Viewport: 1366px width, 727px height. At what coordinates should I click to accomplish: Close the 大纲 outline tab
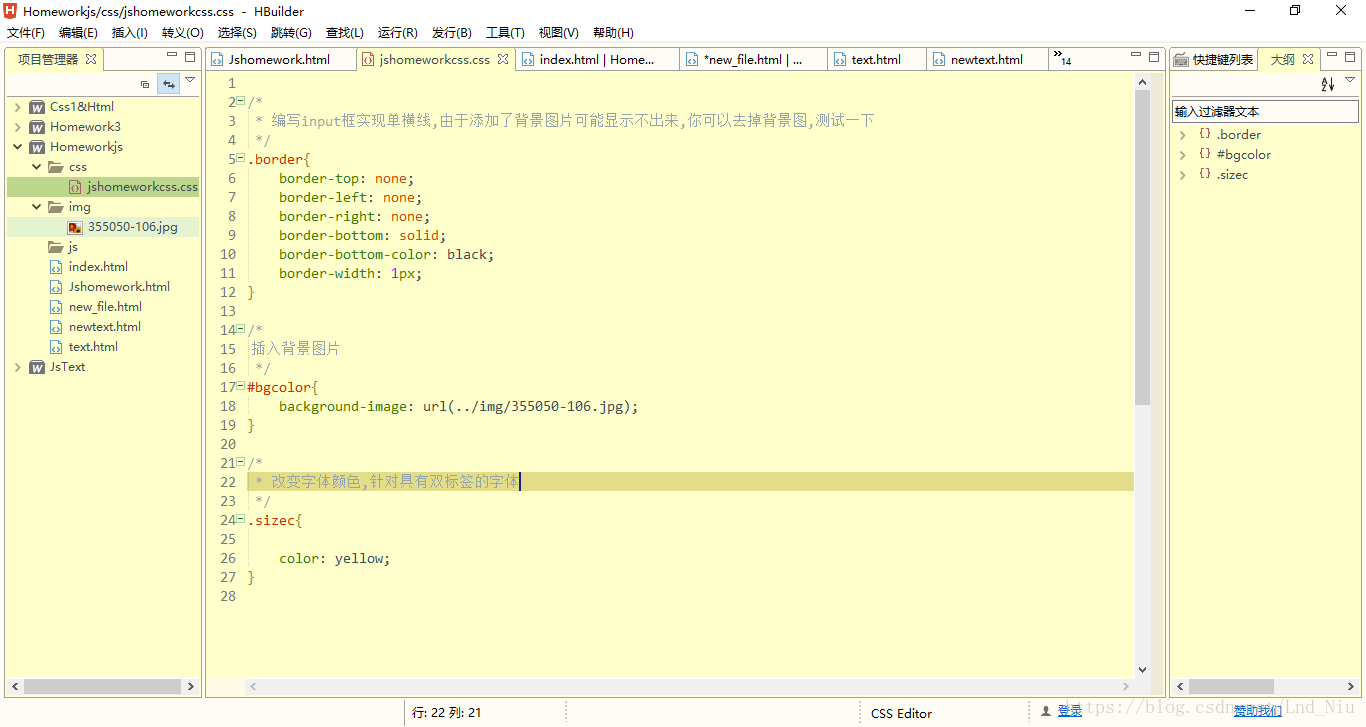tap(1308, 59)
